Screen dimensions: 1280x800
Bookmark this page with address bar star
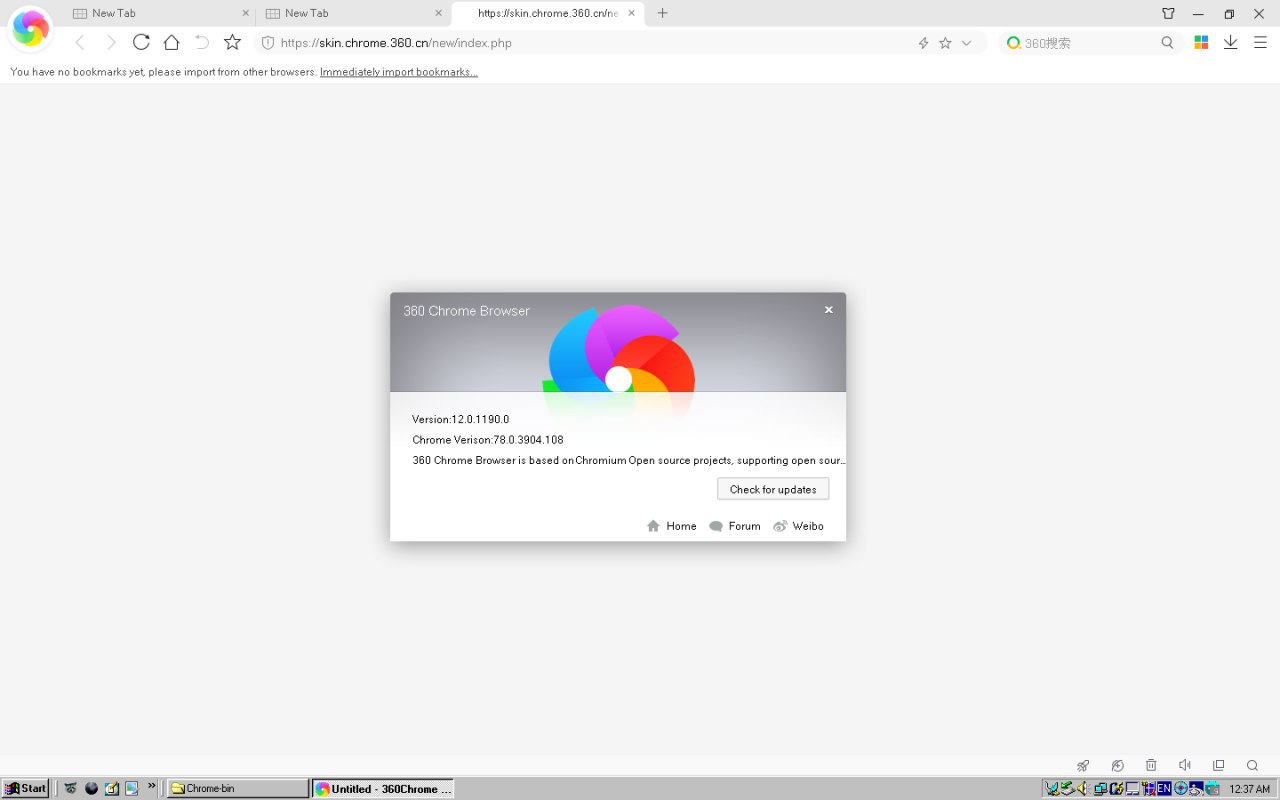click(945, 43)
